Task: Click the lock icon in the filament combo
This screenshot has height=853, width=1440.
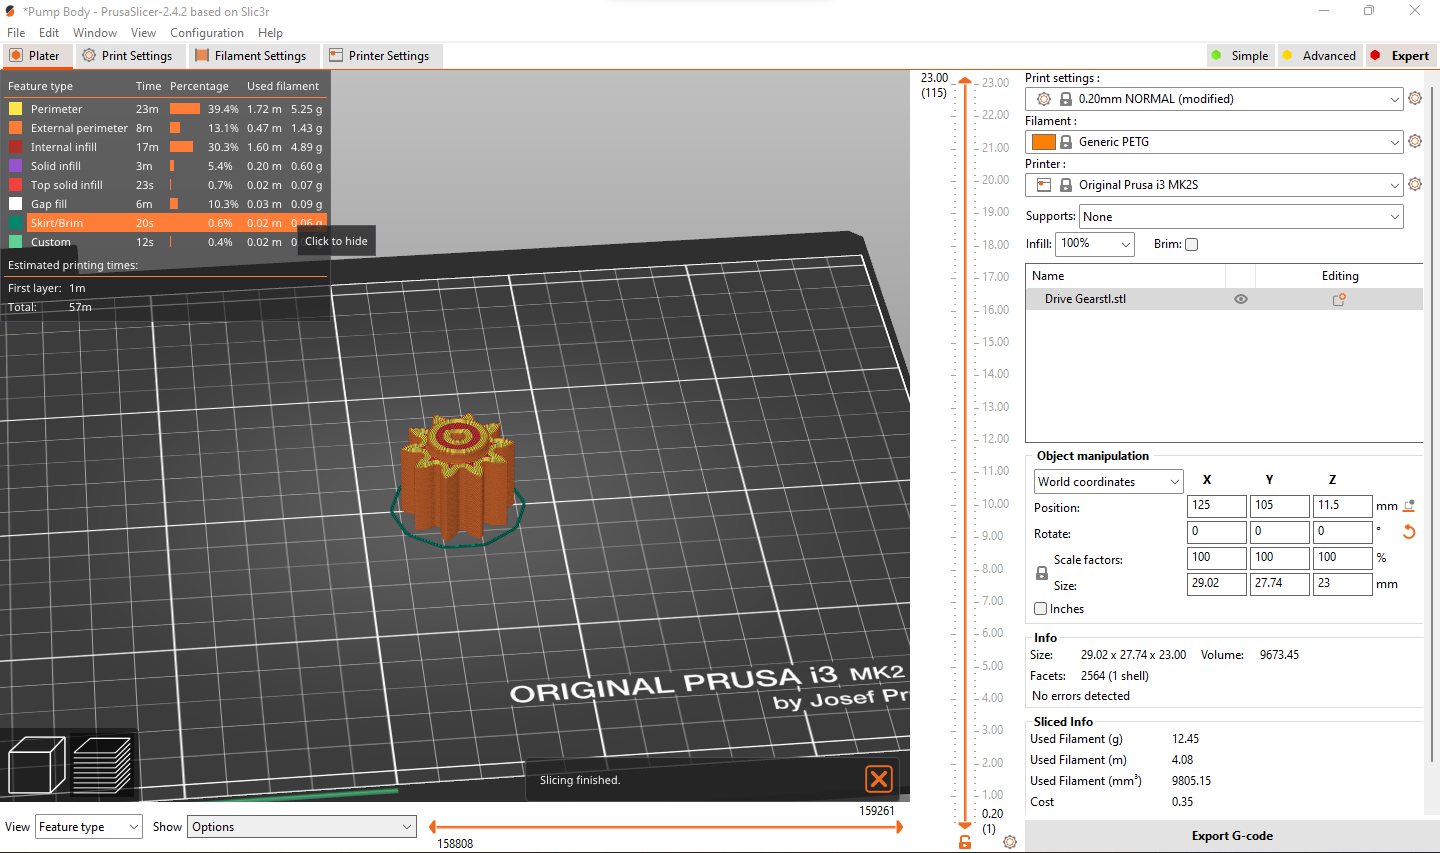Action: [1066, 142]
